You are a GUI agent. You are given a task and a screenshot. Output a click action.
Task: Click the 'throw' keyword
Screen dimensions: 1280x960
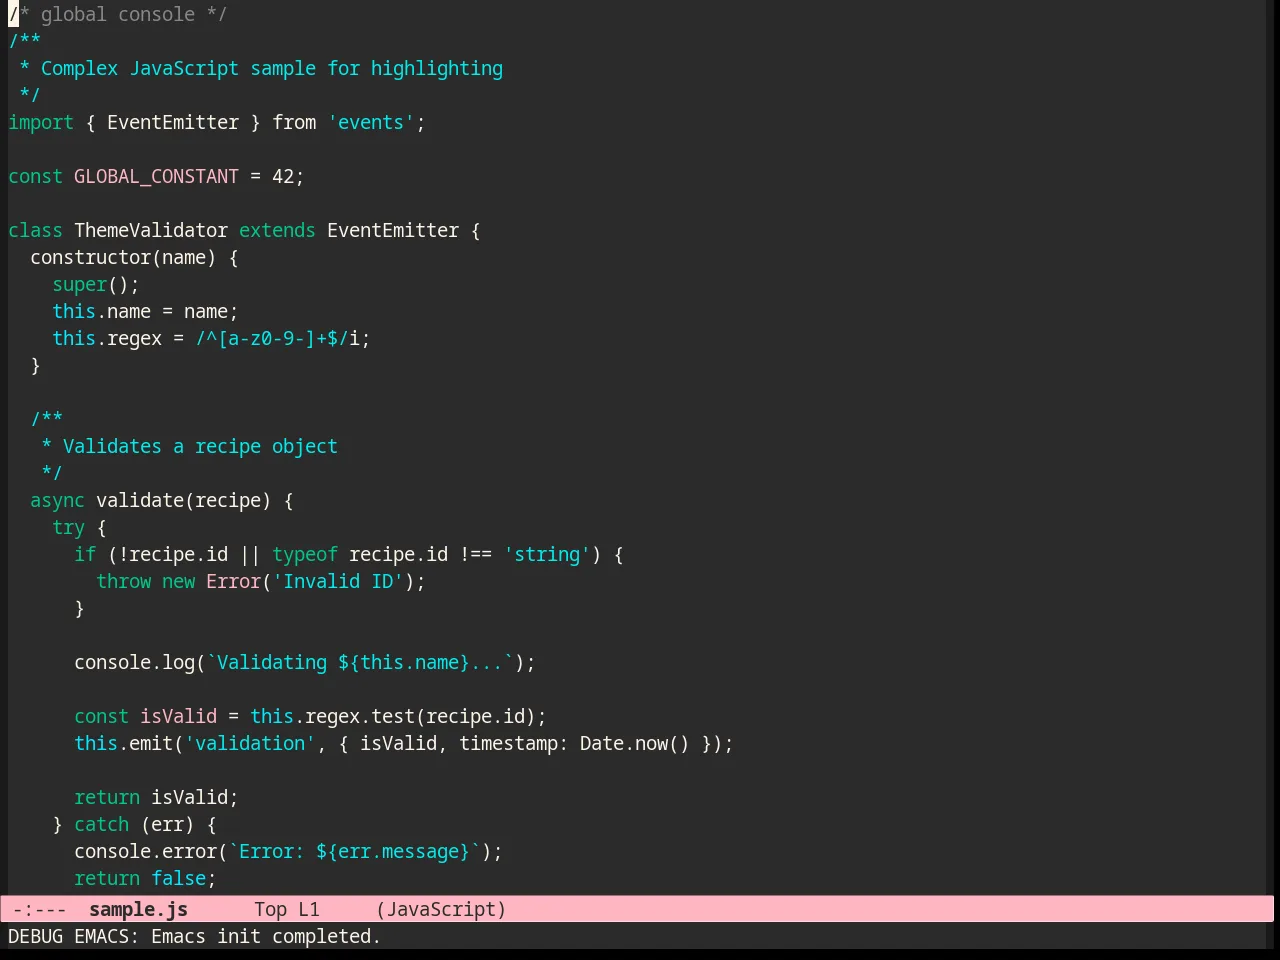pos(123,581)
